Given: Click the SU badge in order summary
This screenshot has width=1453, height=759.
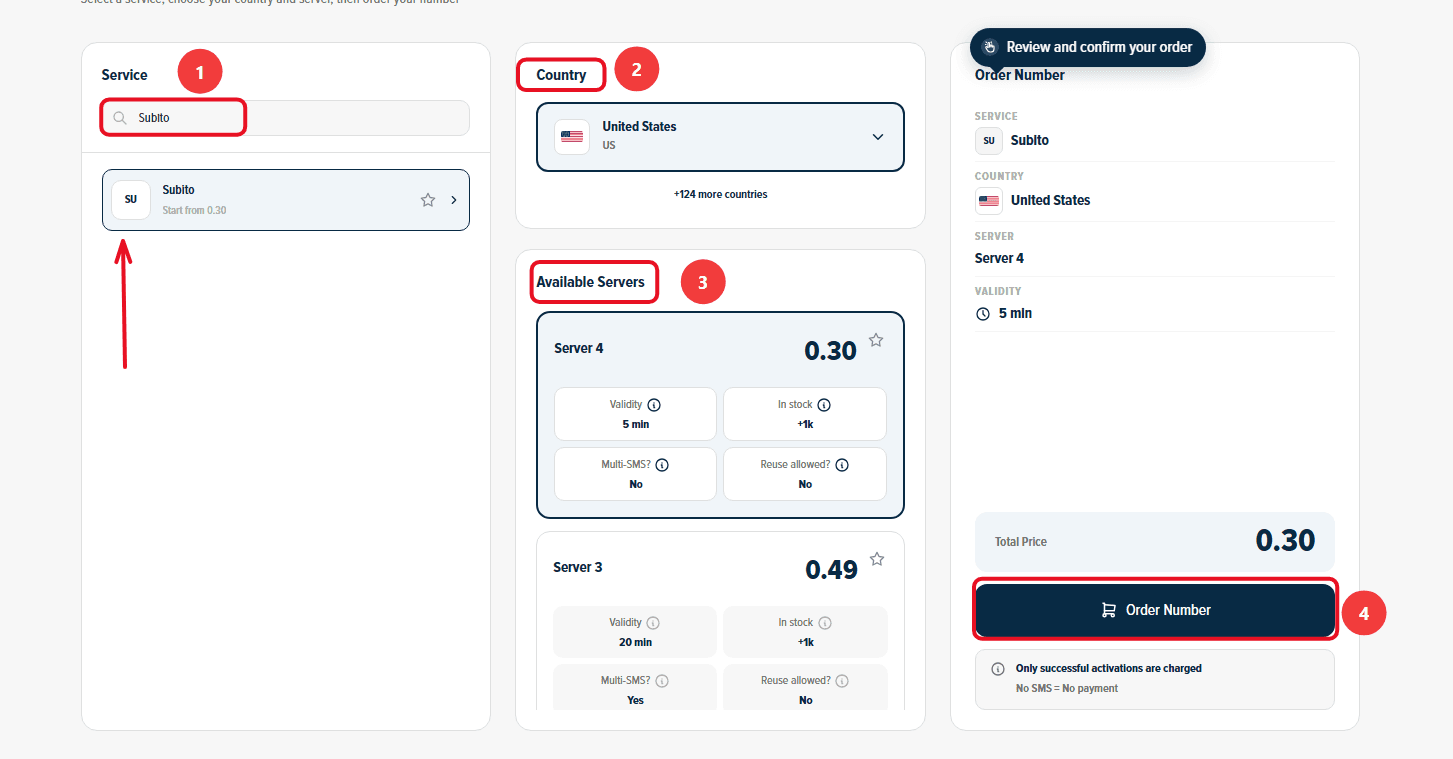Looking at the screenshot, I should pos(988,141).
